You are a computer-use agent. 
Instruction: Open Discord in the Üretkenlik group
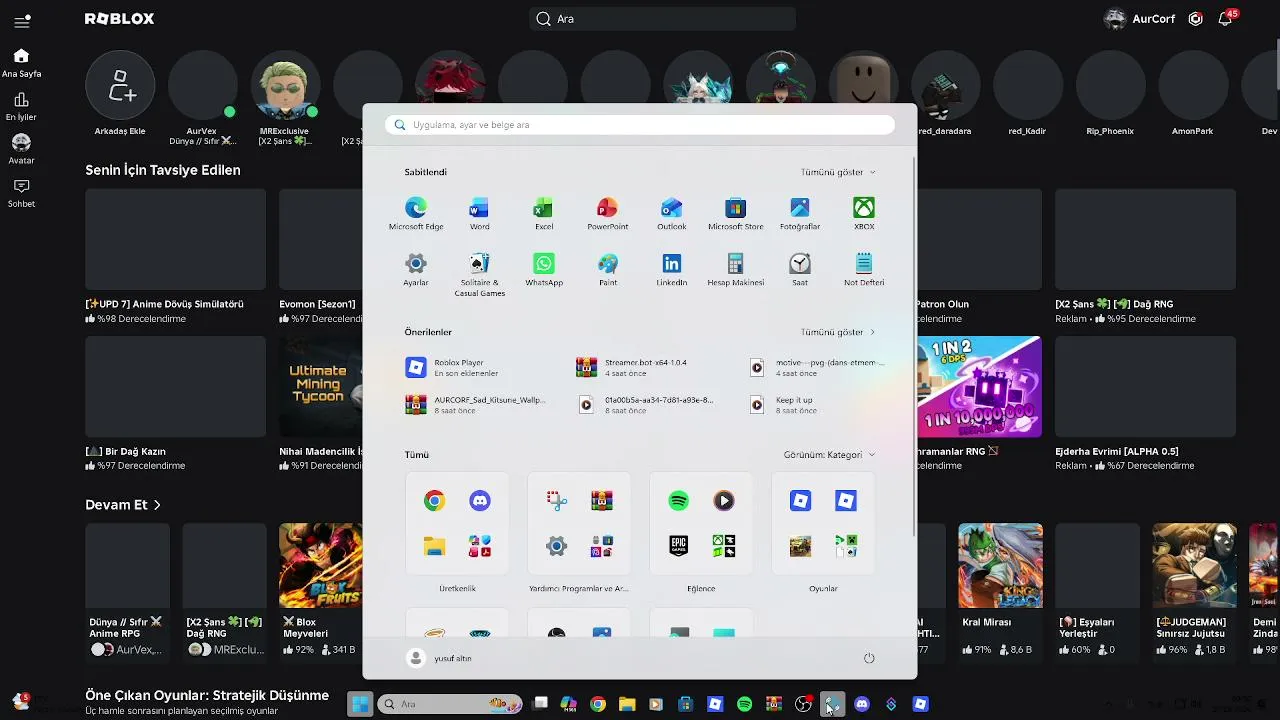click(x=480, y=501)
